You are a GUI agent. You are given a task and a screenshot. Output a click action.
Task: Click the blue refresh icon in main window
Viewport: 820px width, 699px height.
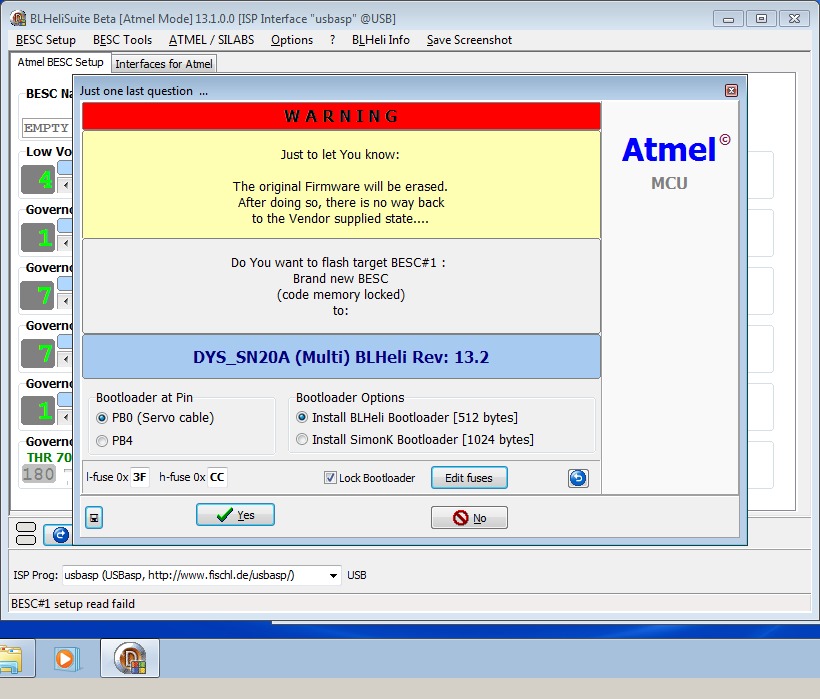pos(59,535)
